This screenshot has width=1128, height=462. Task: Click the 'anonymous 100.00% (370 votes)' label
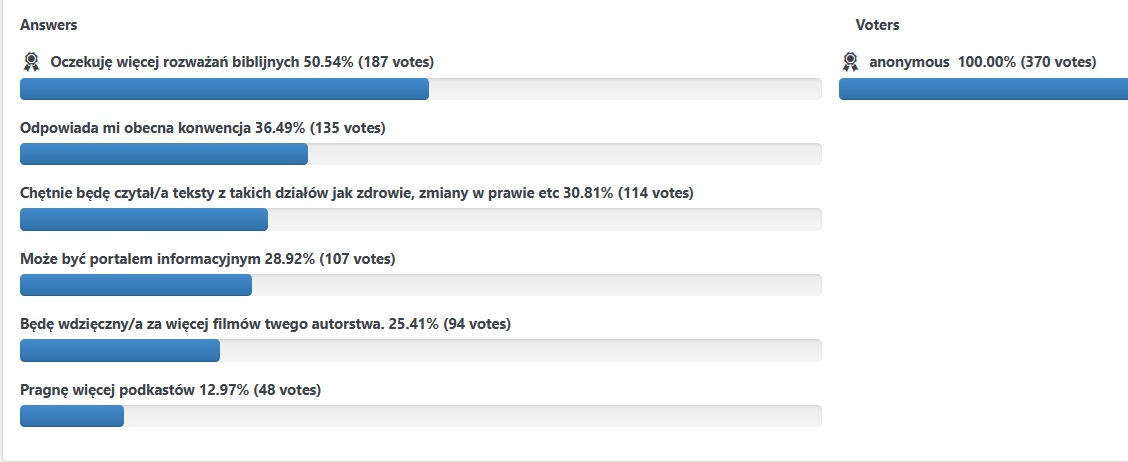pos(983,62)
